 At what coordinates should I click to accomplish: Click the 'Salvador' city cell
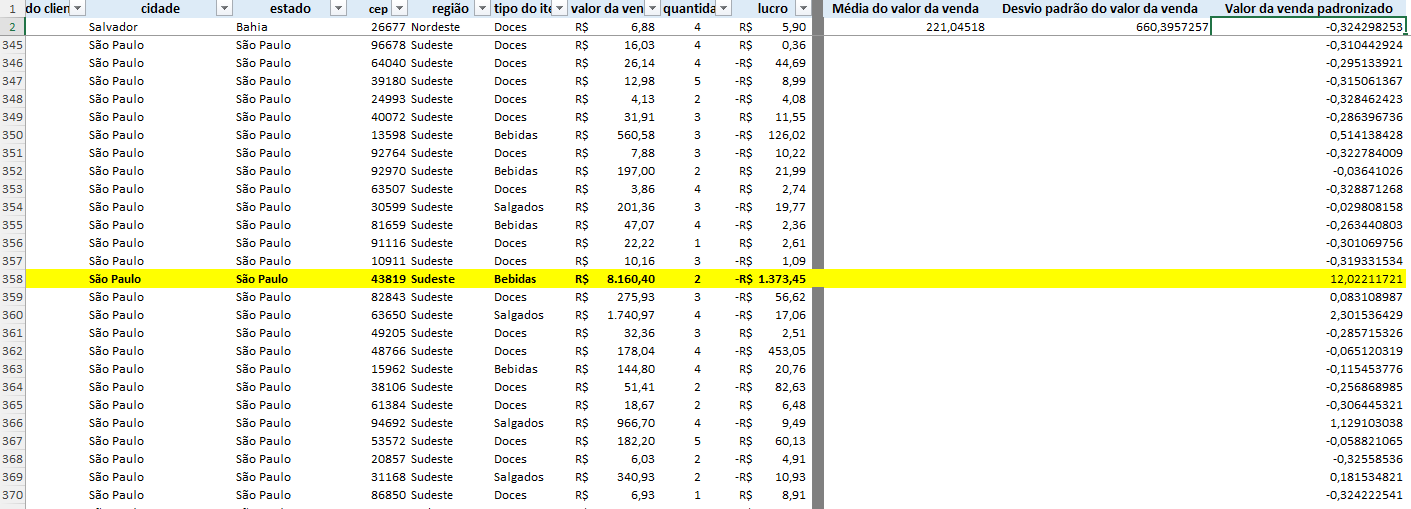tap(113, 27)
